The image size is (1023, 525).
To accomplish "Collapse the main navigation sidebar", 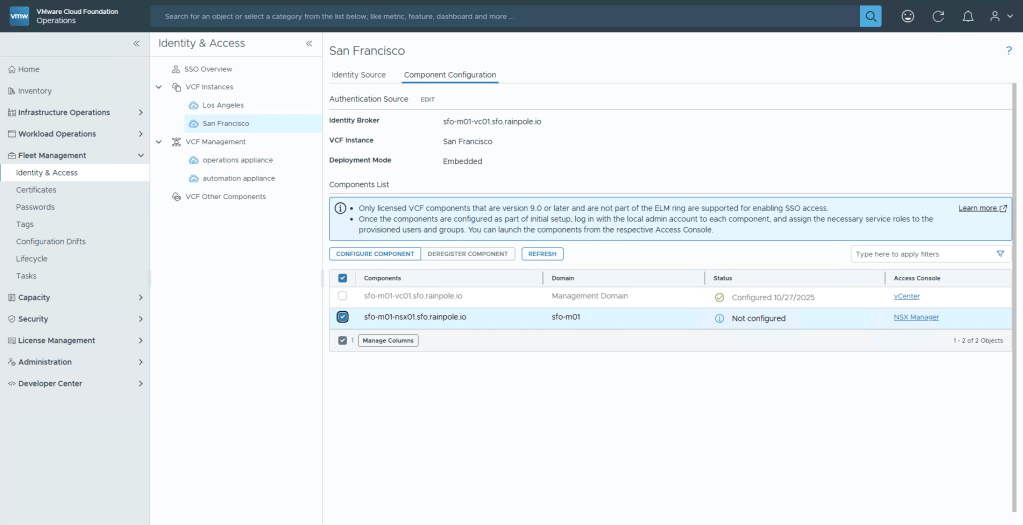I will point(137,44).
